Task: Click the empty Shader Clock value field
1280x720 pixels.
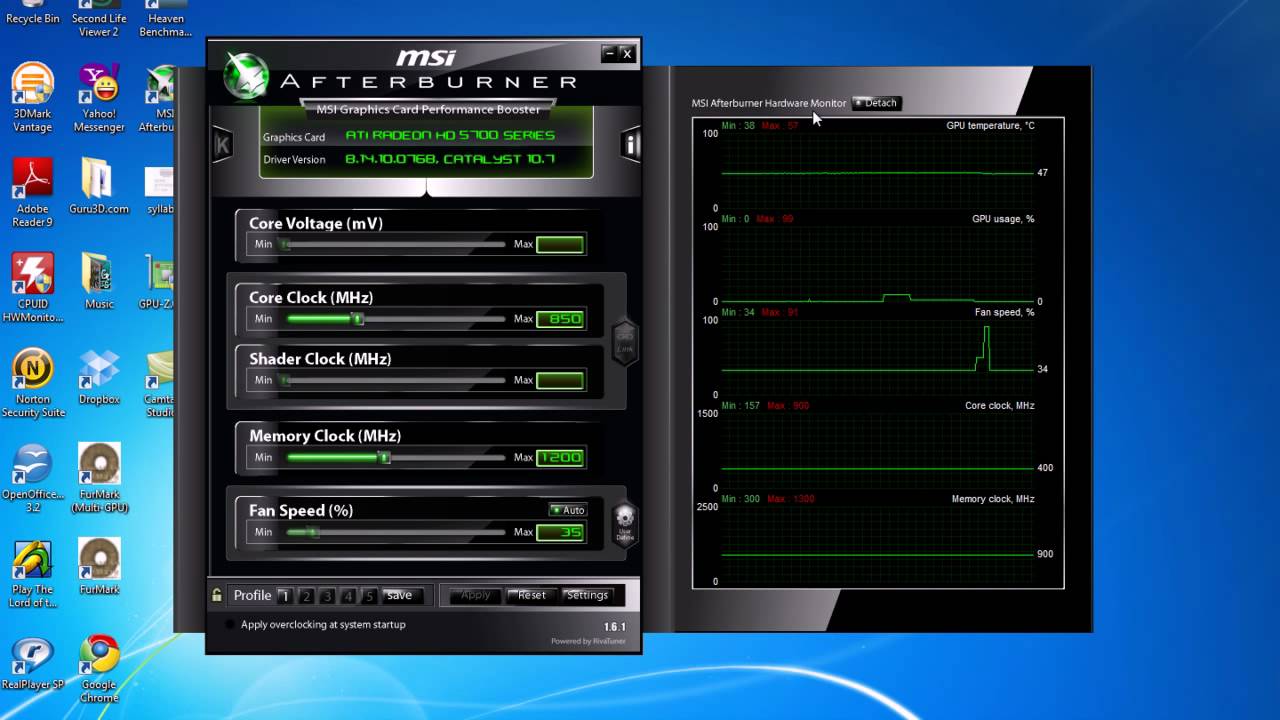Action: tap(560, 380)
